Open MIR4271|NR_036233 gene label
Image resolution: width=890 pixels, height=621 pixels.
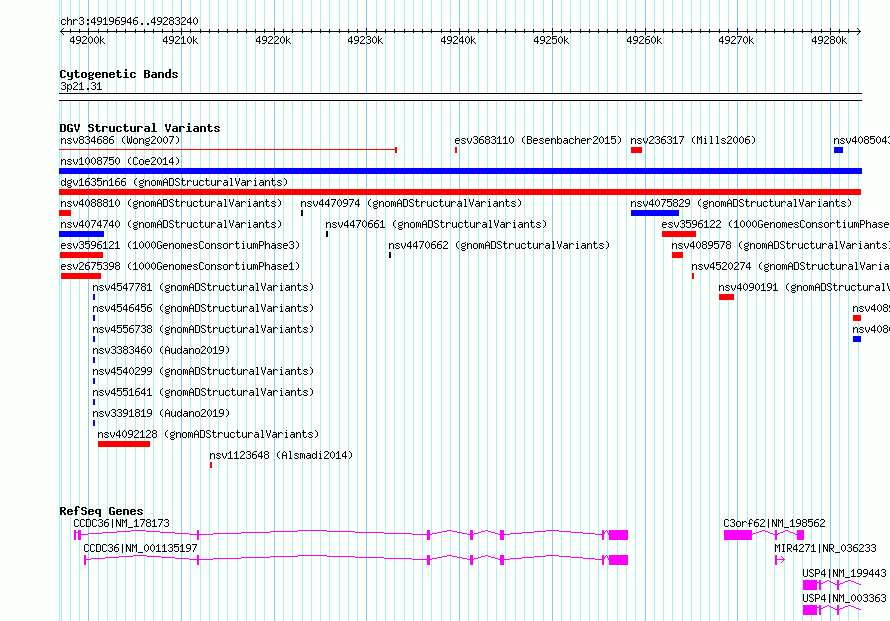pos(825,548)
